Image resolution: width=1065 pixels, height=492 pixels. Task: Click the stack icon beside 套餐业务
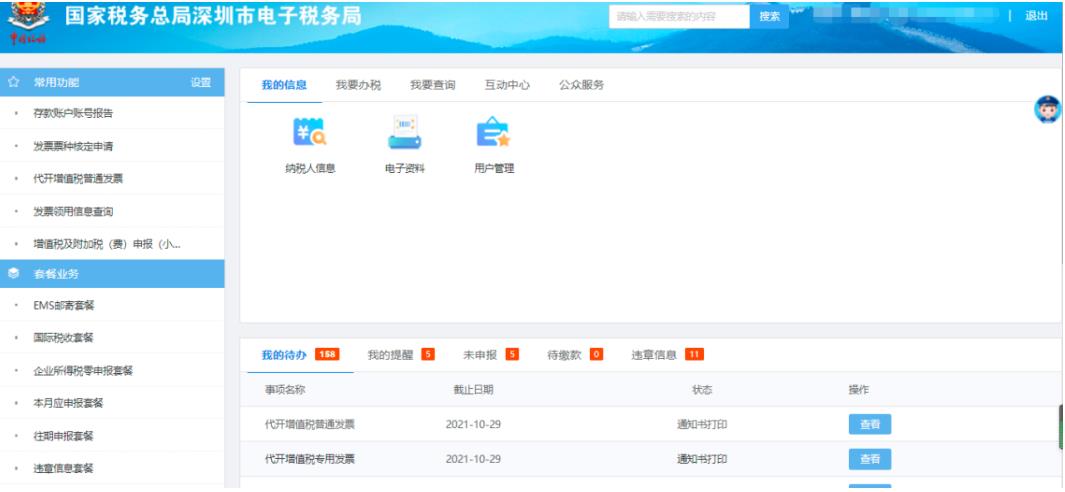click(x=14, y=274)
